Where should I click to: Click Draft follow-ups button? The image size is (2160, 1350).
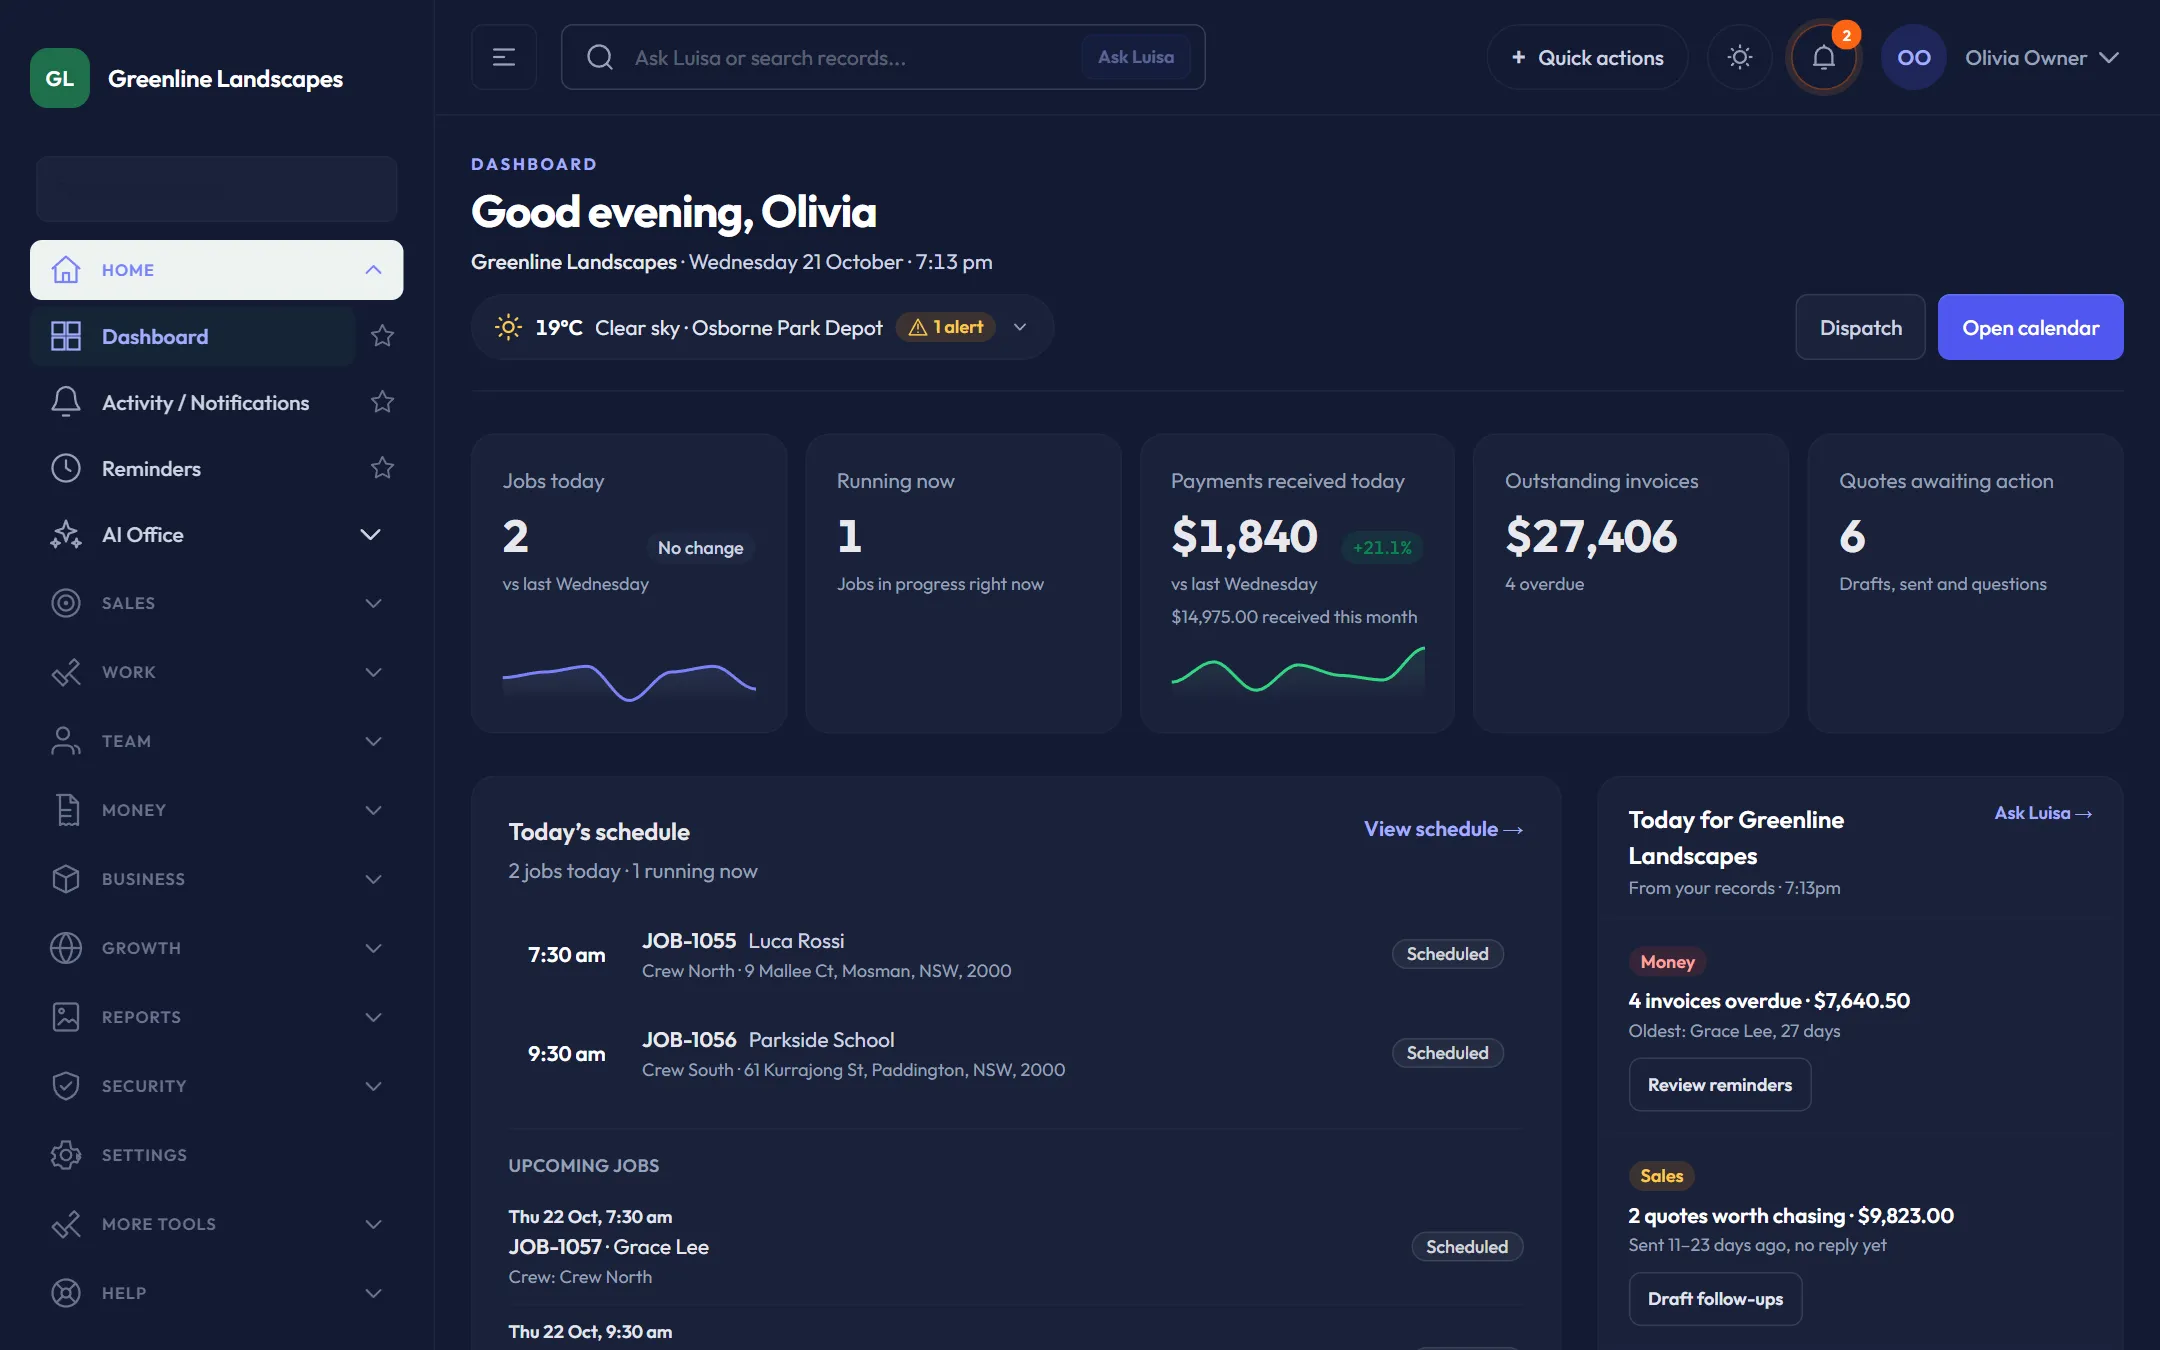point(1715,1299)
